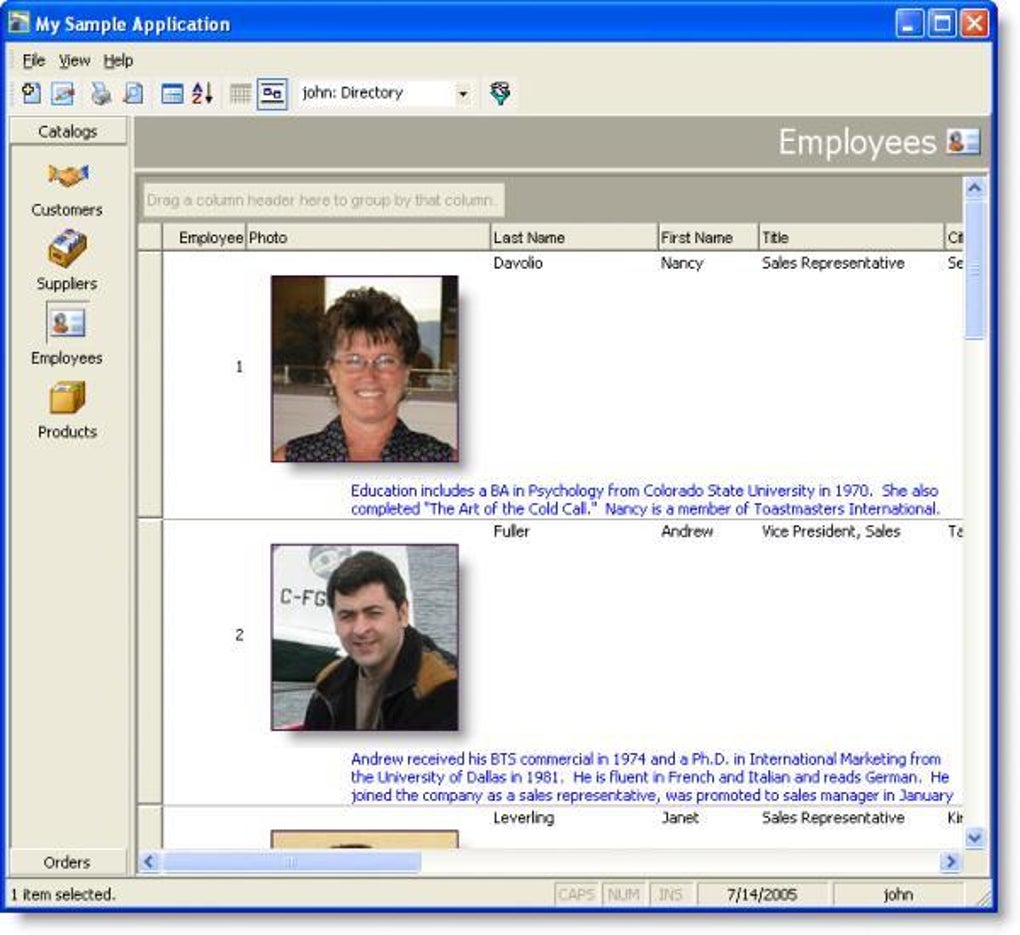
Task: Select the Orders sidebar tab
Action: coord(67,862)
